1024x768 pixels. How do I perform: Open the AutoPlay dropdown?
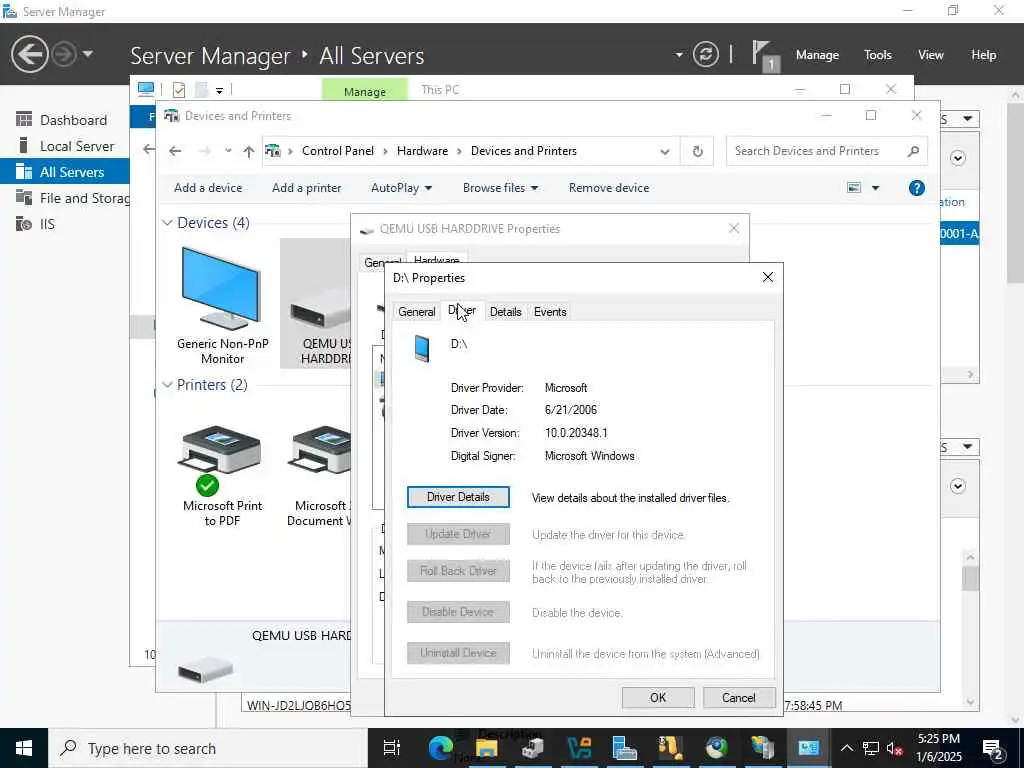401,188
